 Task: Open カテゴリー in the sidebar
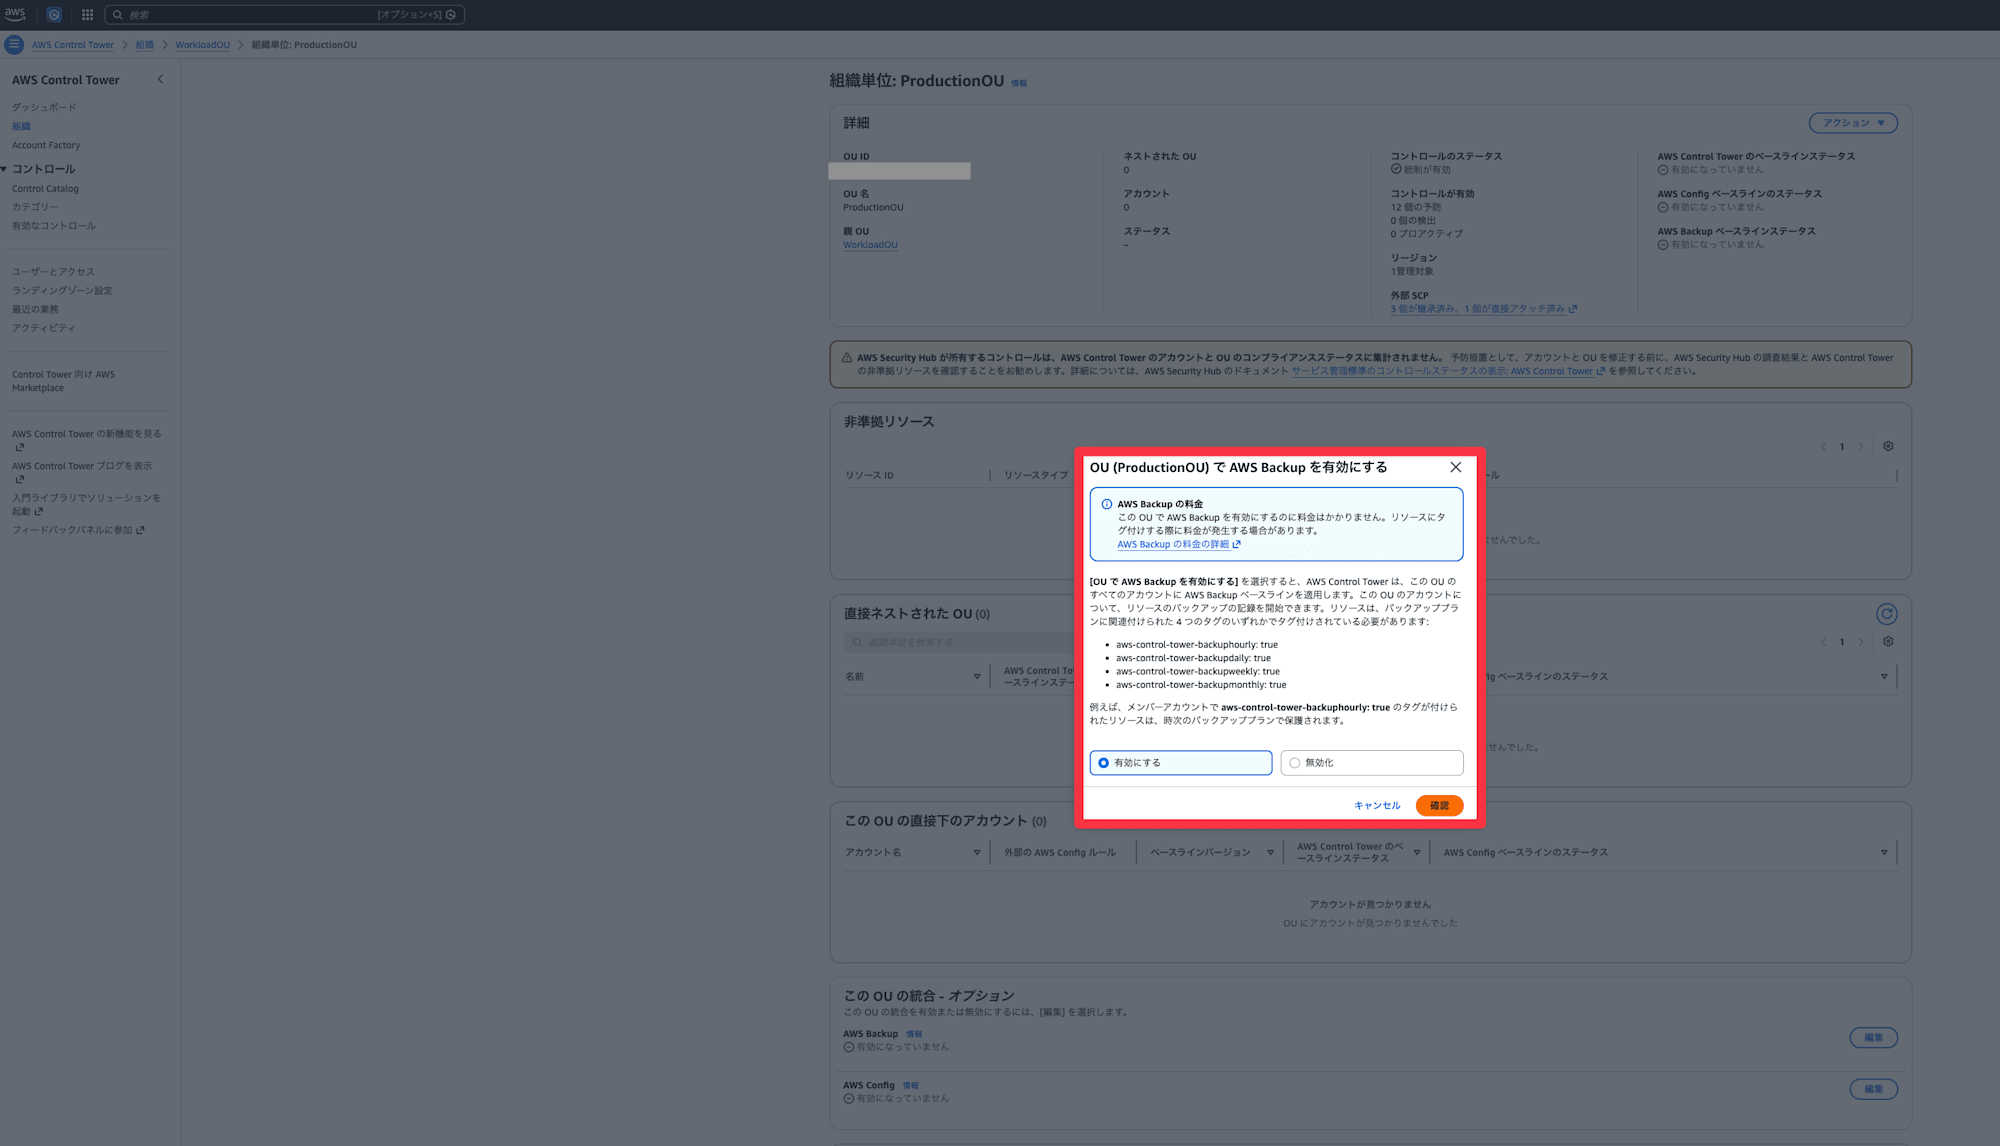(x=35, y=207)
